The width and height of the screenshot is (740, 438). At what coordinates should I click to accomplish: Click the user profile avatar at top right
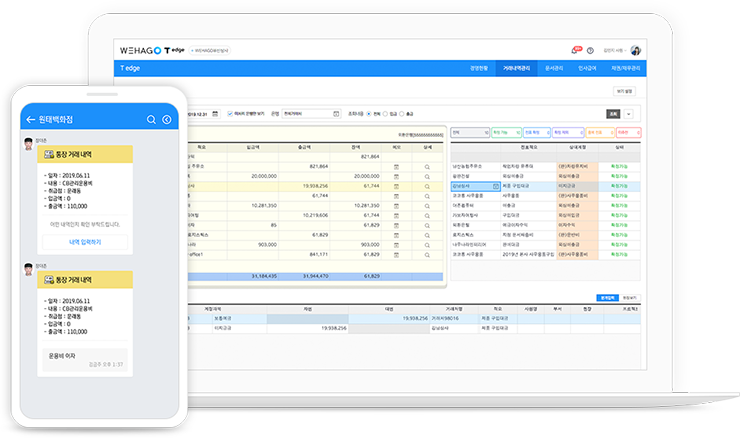(636, 50)
